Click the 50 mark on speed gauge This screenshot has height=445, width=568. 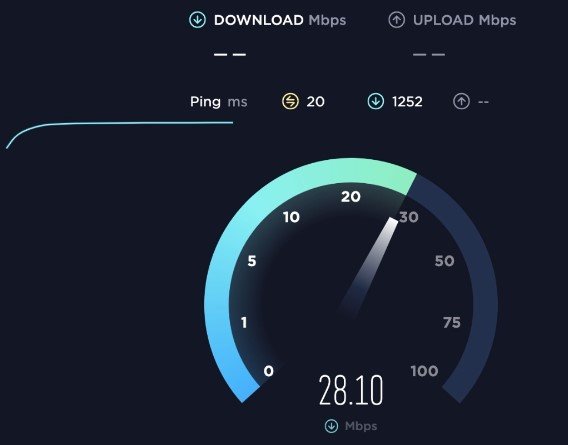tap(444, 261)
